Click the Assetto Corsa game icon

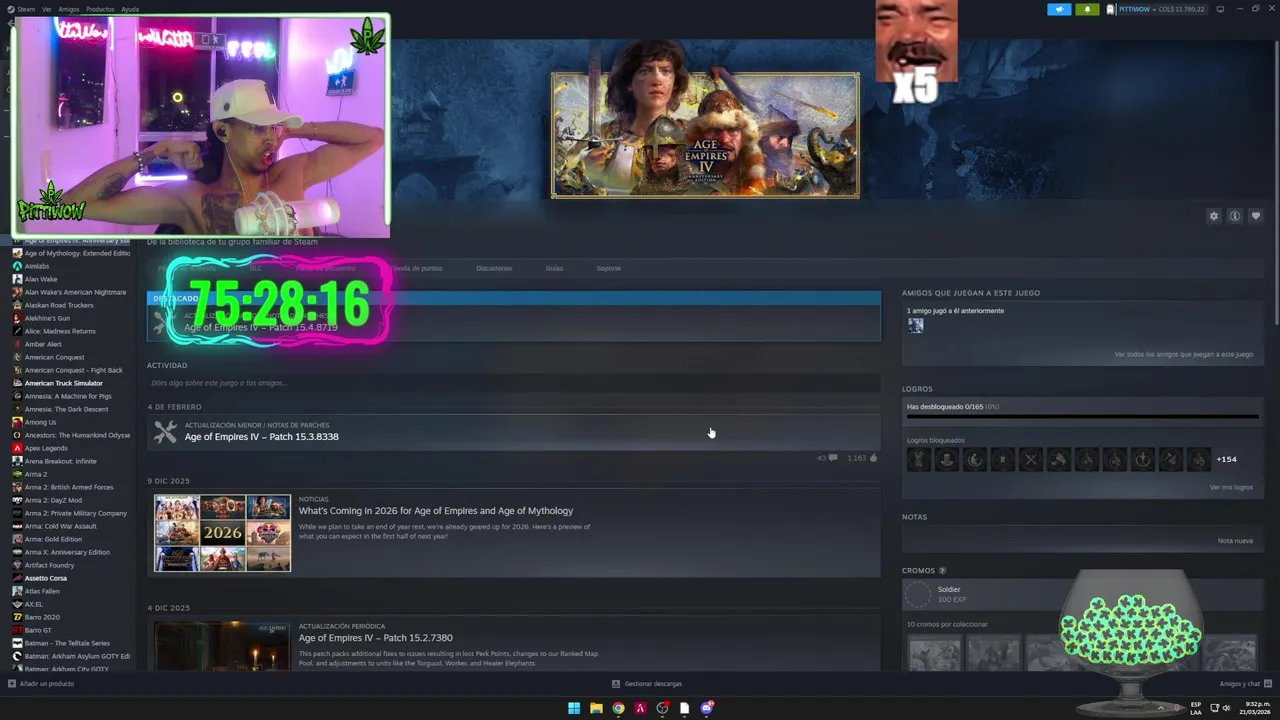(x=17, y=578)
